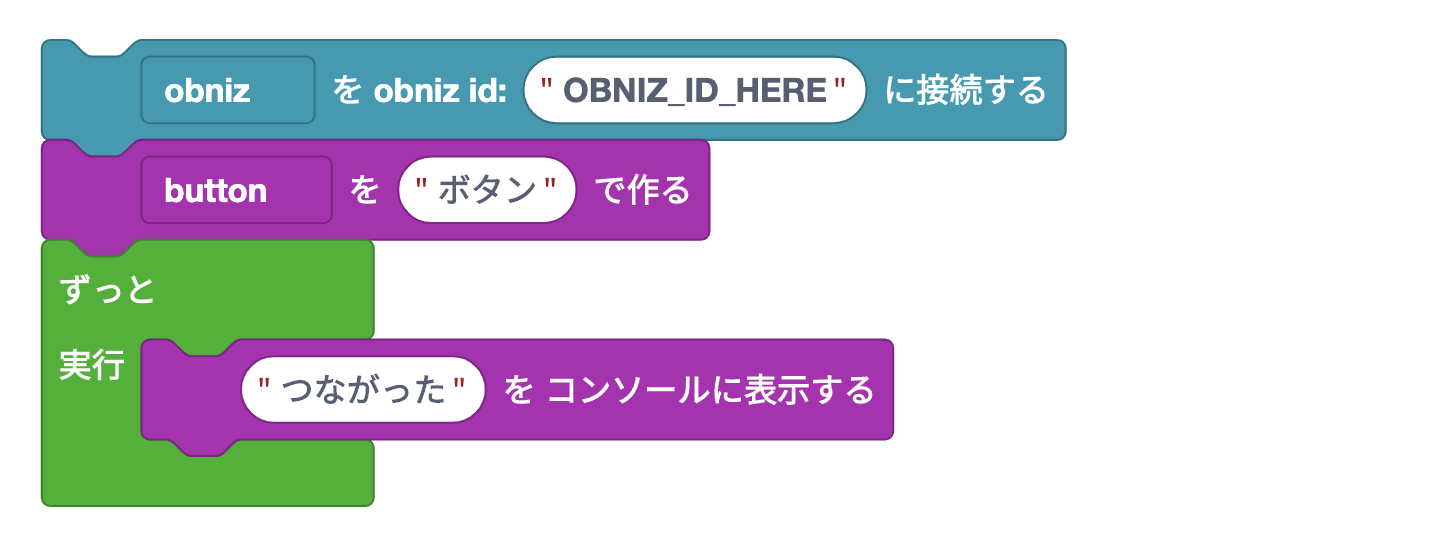1434x542 pixels.
Task: Click the "を obniz id:" label
Action: point(419,91)
